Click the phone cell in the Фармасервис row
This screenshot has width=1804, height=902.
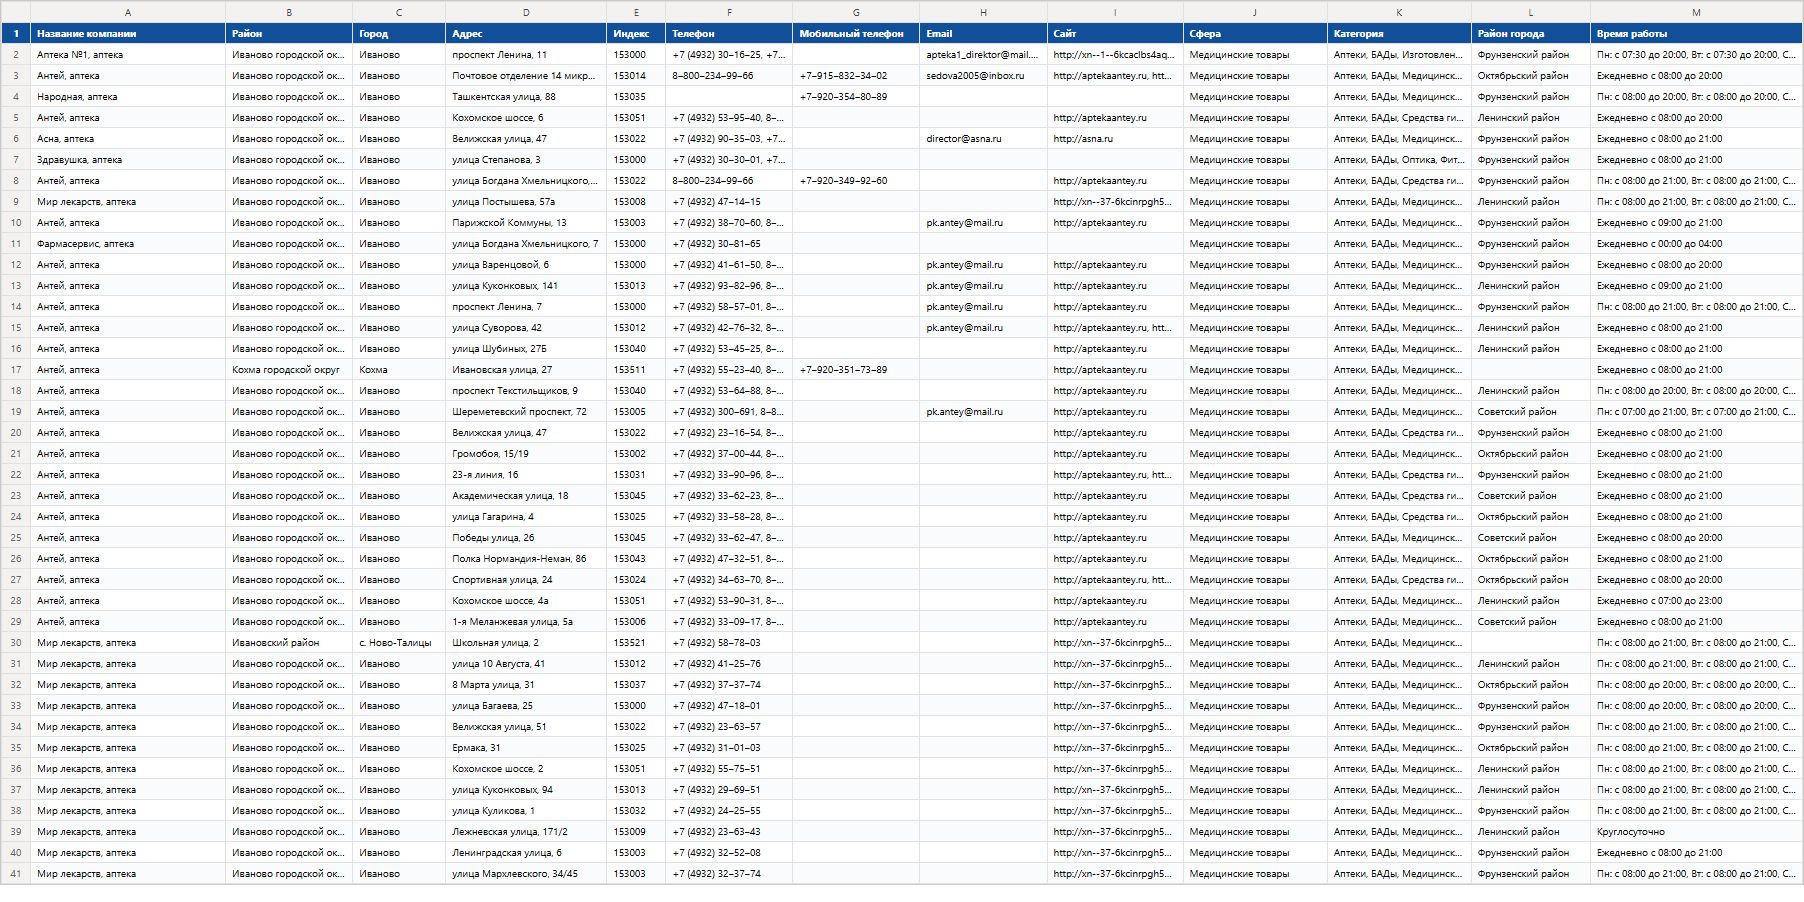729,244
